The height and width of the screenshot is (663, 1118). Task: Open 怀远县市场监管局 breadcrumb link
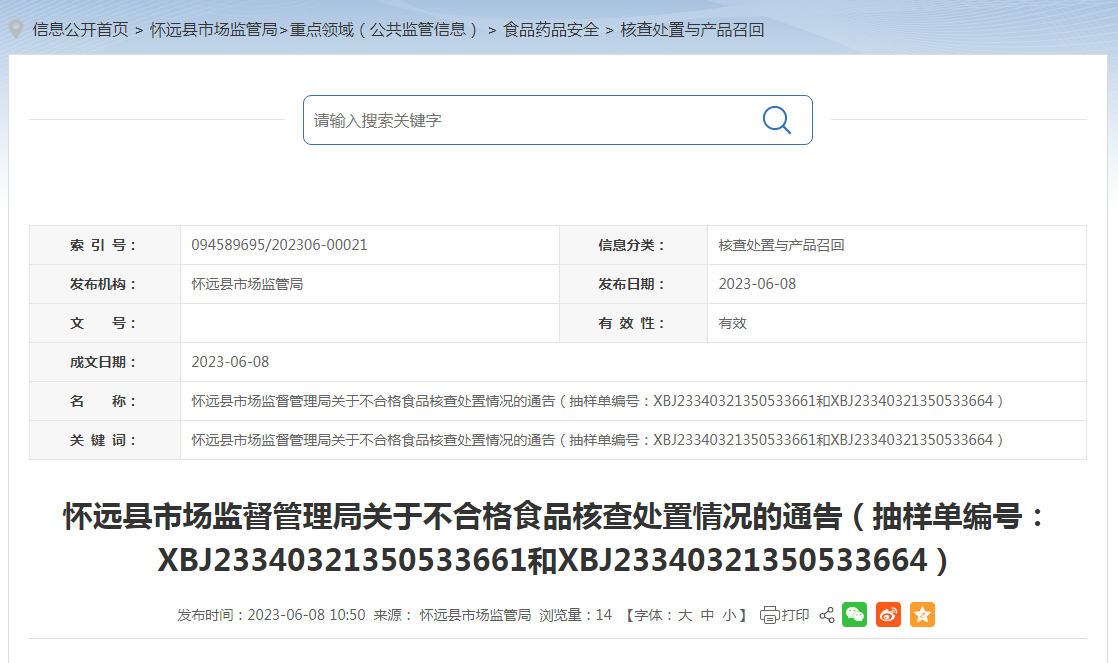tap(213, 30)
